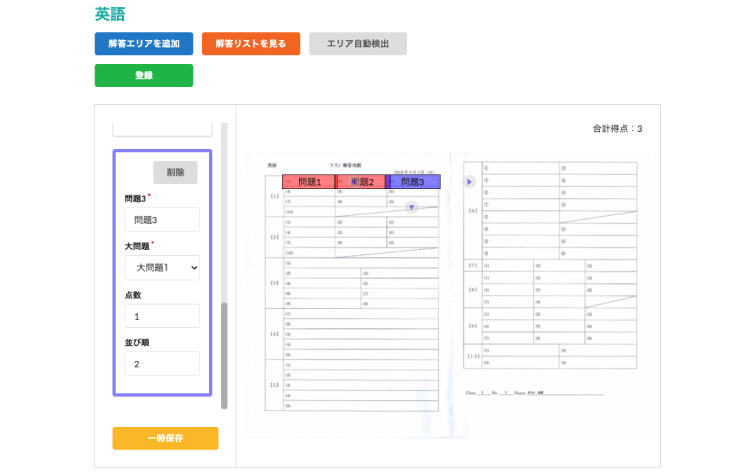The image size is (756, 472).
Task: Click the 英語 page heading
Action: click(110, 14)
